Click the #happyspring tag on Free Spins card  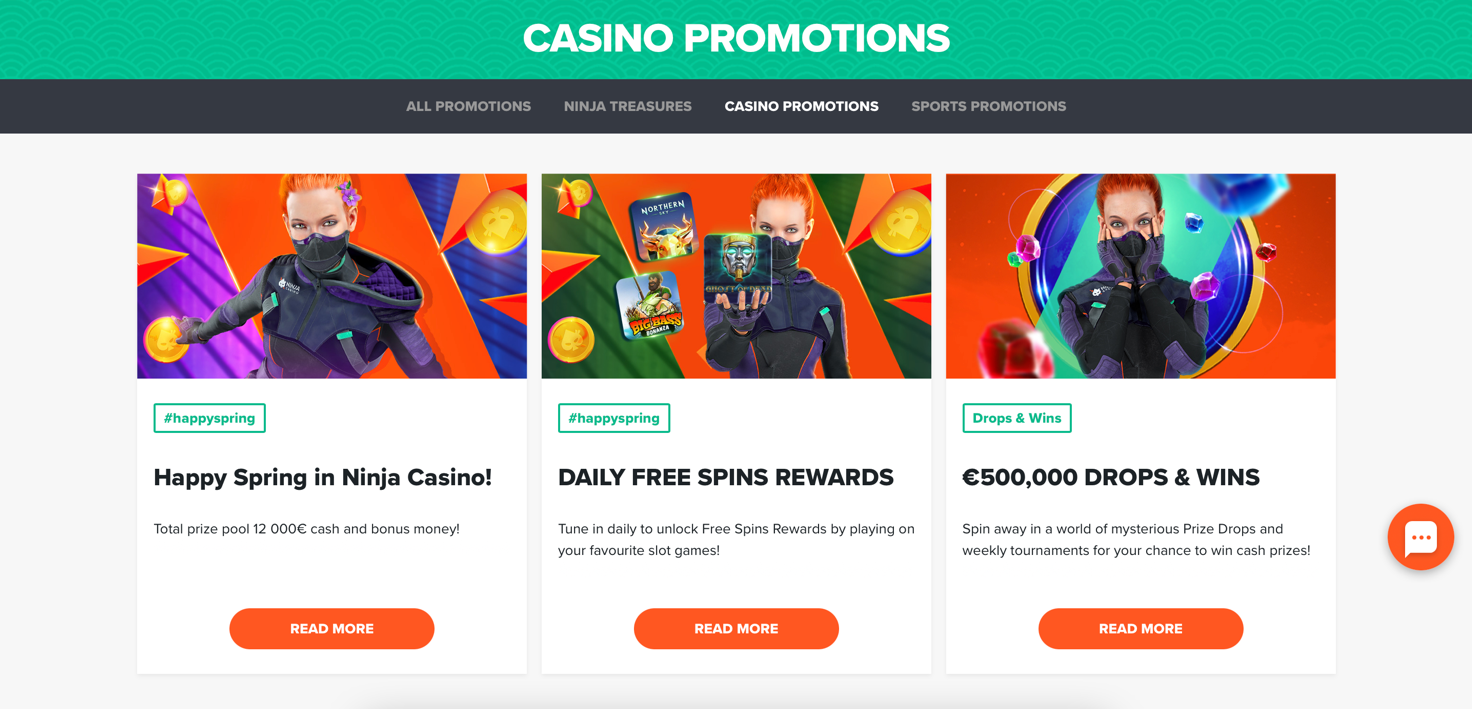click(614, 418)
